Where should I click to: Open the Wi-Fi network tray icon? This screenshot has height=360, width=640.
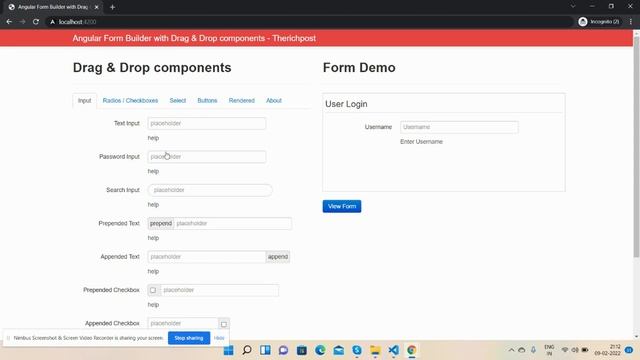(565, 350)
